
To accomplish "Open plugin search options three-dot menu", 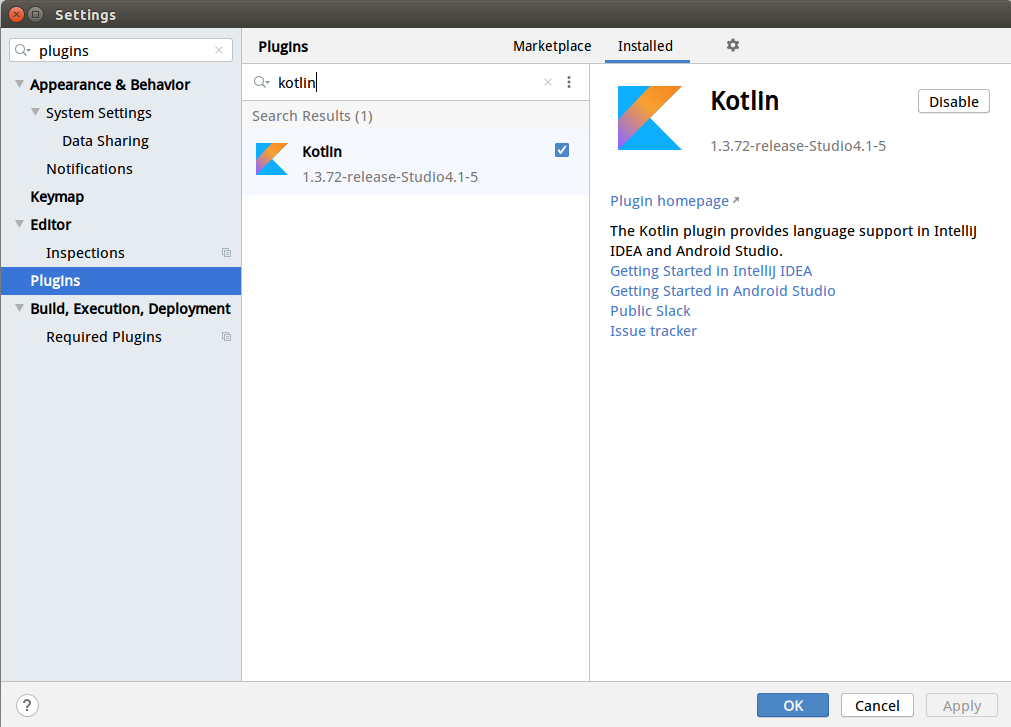I will click(x=569, y=82).
